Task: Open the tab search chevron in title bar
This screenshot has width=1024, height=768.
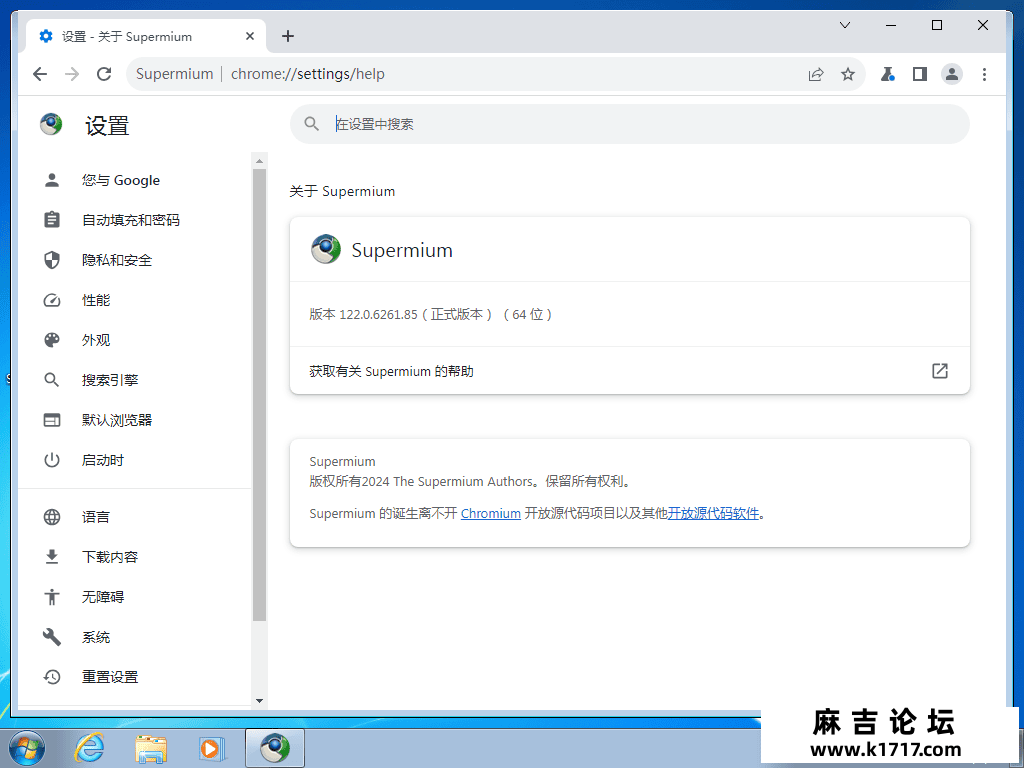Action: coord(844,25)
